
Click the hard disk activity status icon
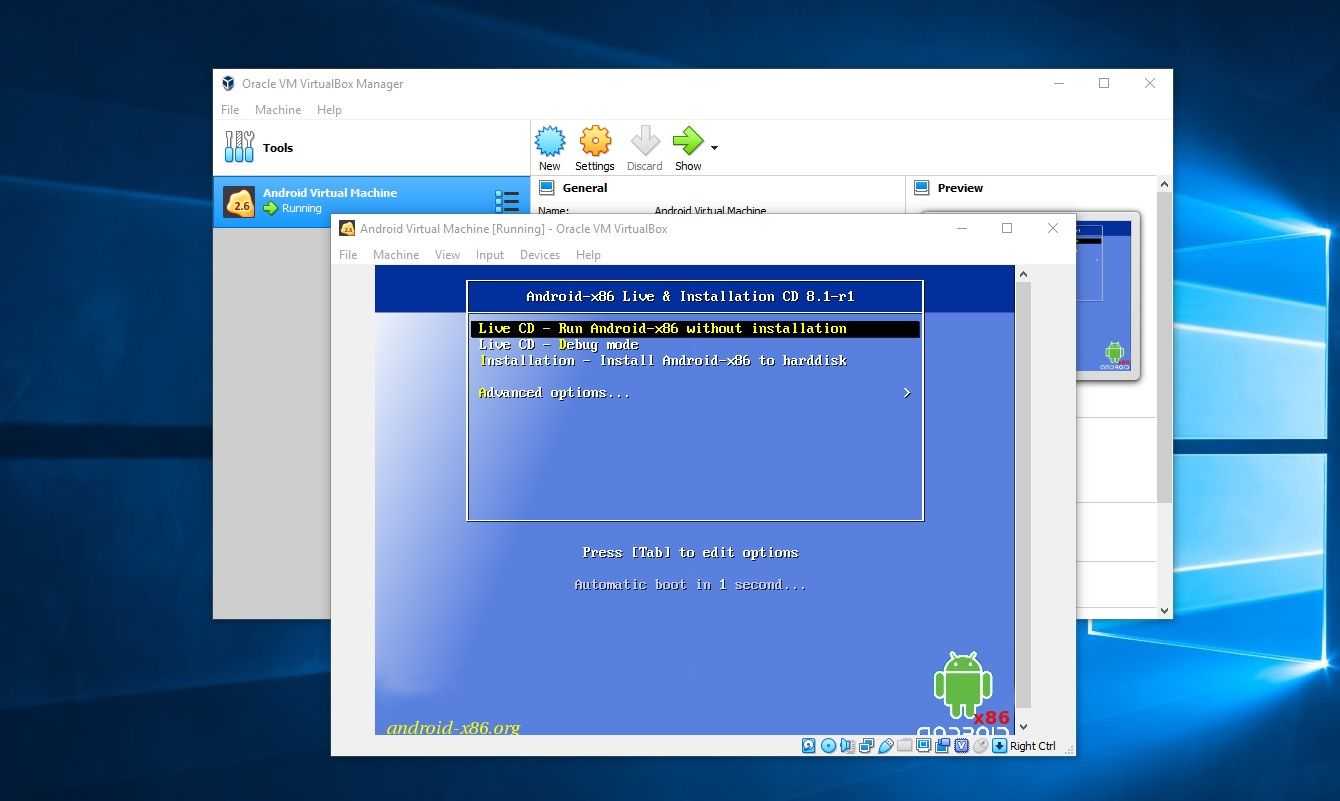point(809,745)
